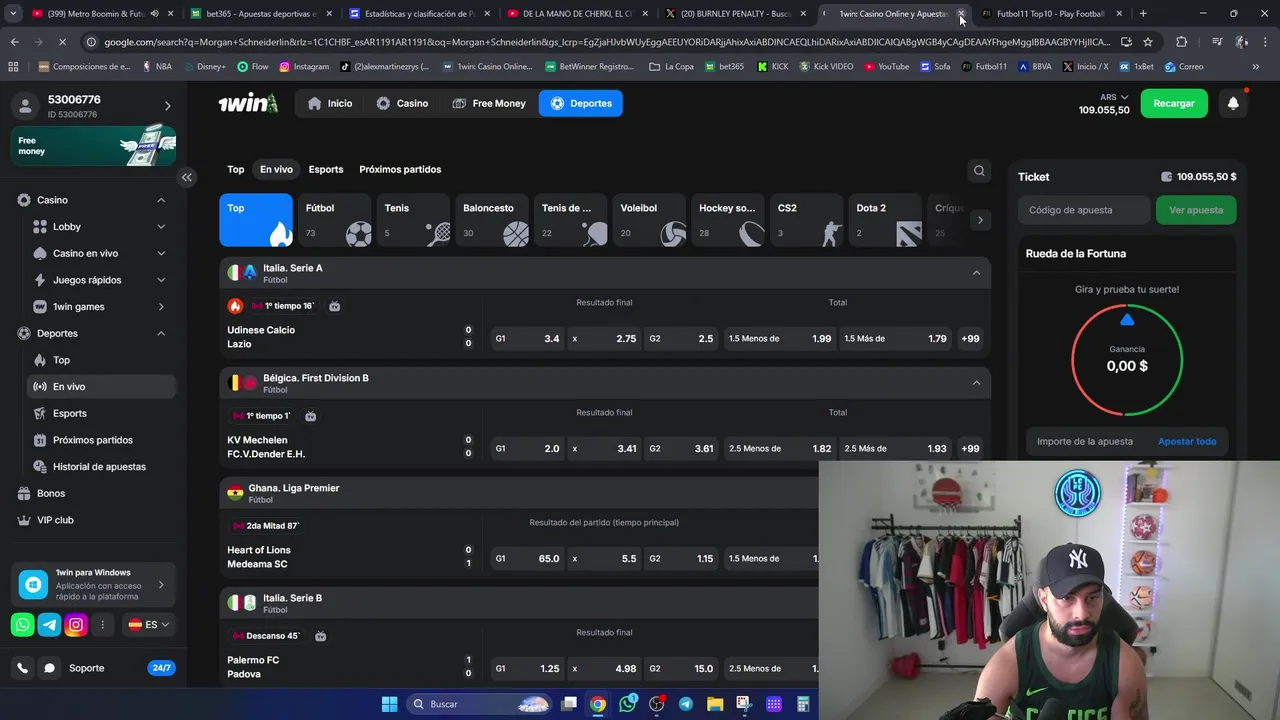This screenshot has height=720, width=1280.
Task: Select the Tenis sport filter
Action: 415,220
